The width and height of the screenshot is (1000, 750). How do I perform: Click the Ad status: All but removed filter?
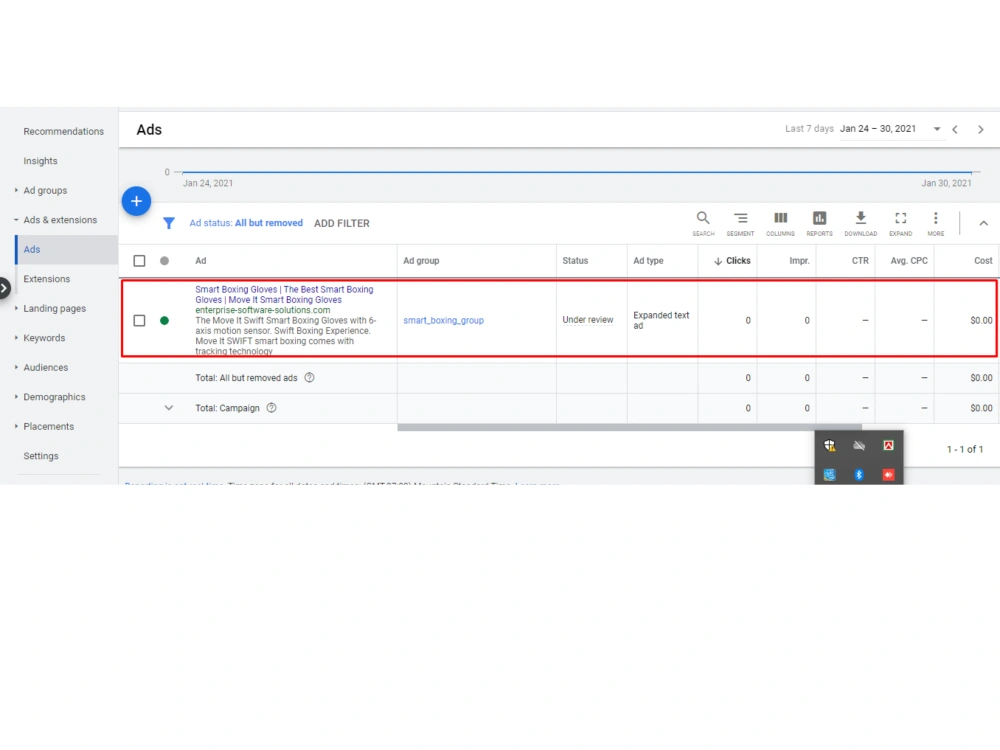246,223
